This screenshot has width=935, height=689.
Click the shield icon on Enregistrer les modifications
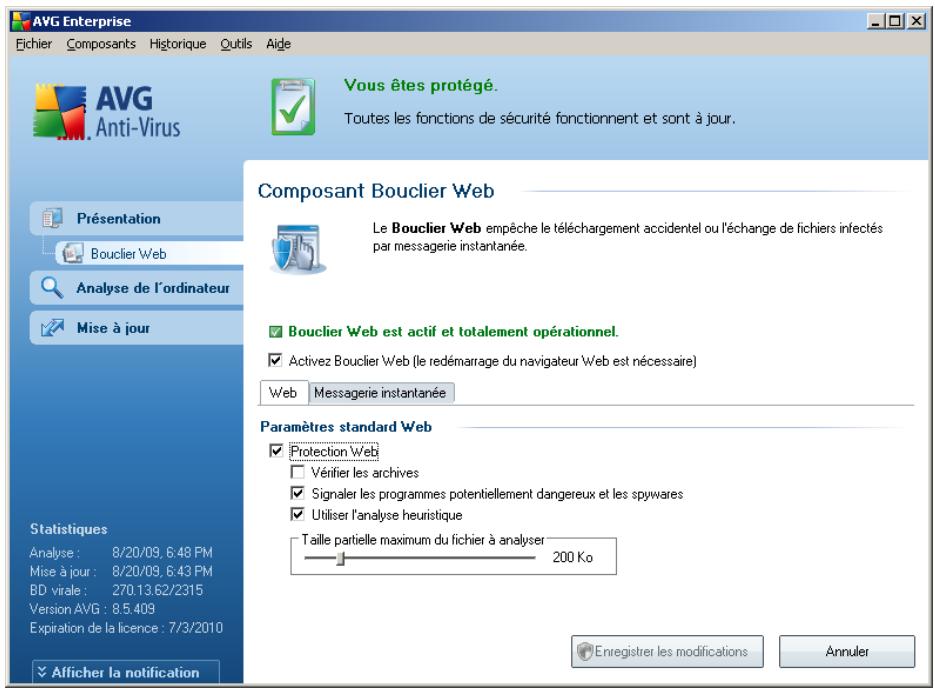pos(585,651)
